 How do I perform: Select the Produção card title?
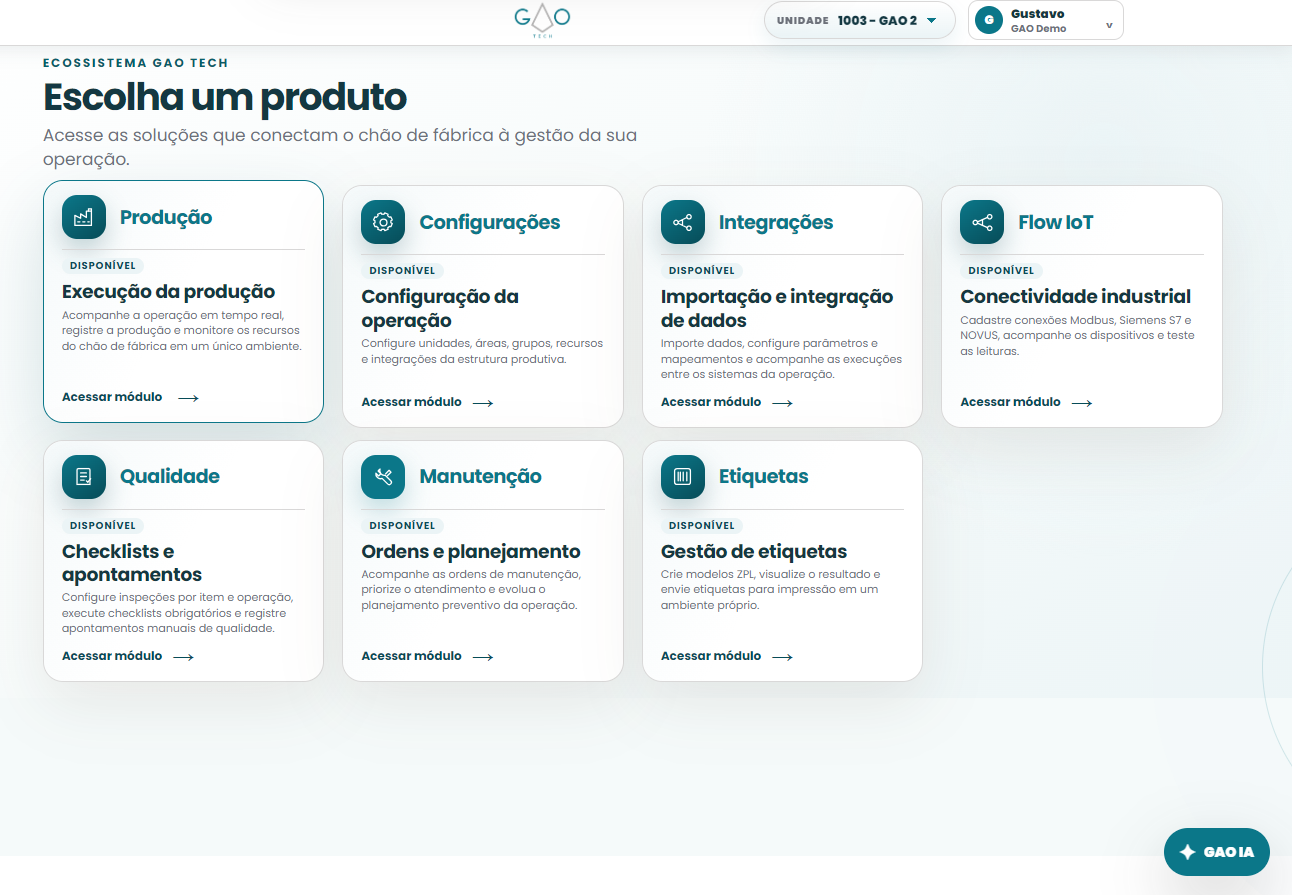pos(166,217)
